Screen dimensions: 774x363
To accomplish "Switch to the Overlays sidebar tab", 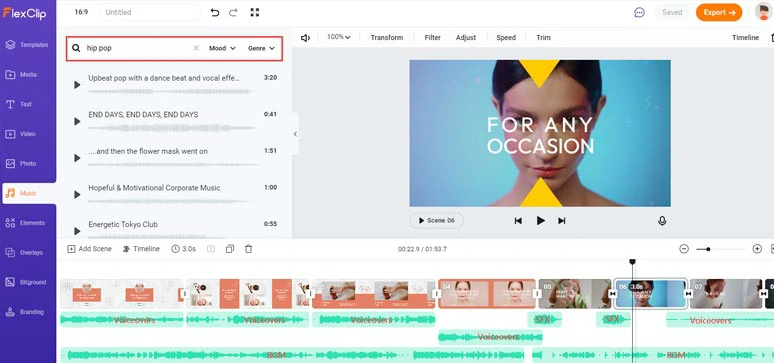I will (x=28, y=252).
